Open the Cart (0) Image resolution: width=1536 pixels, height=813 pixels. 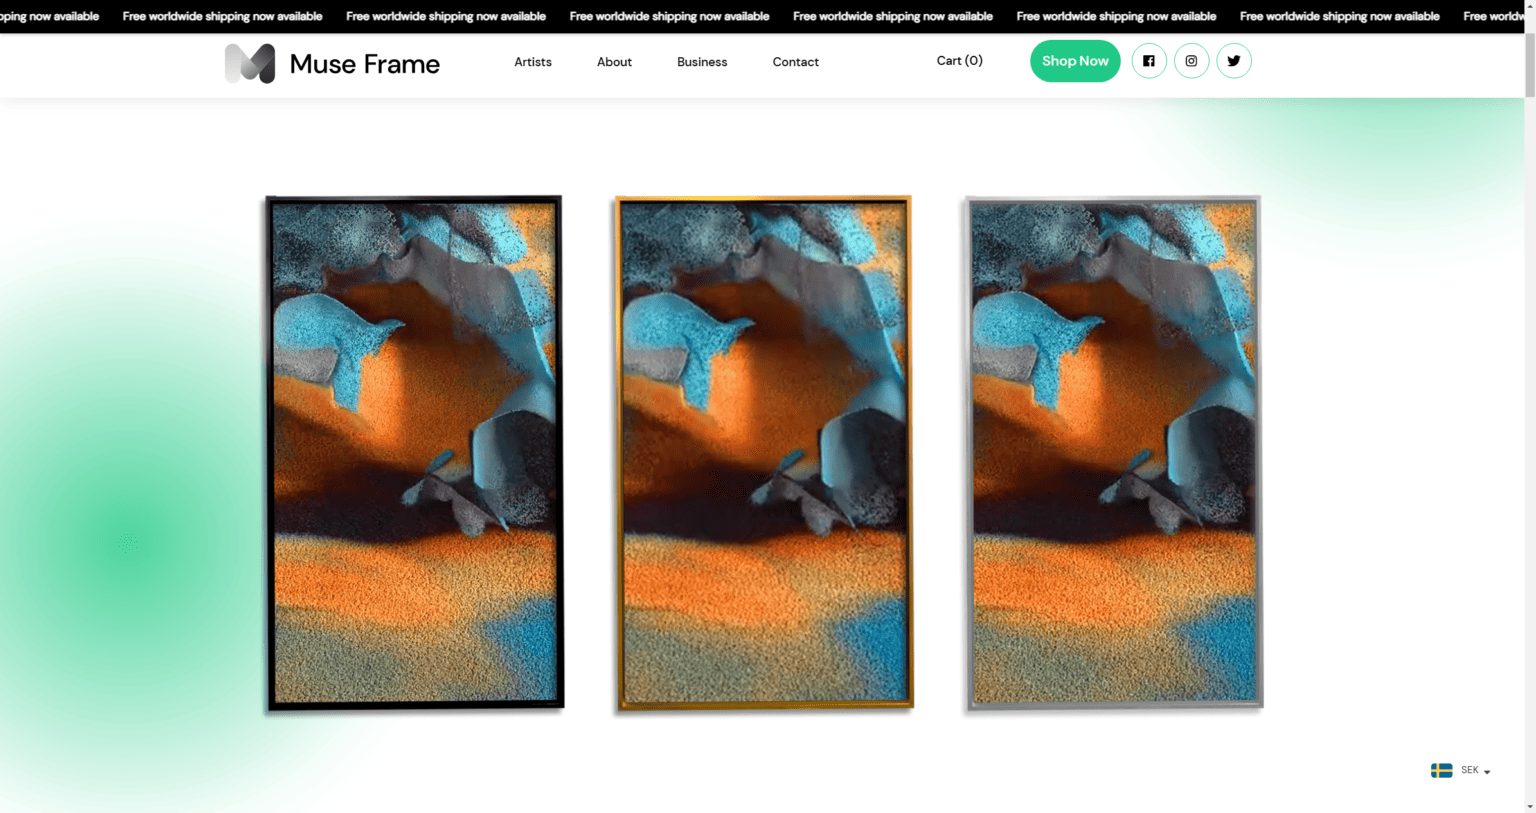(x=958, y=60)
